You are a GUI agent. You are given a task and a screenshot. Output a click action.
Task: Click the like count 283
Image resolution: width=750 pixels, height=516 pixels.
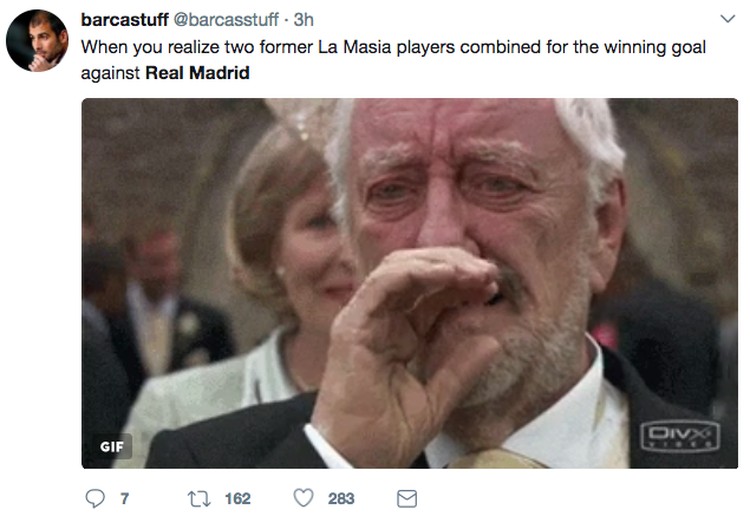(341, 498)
